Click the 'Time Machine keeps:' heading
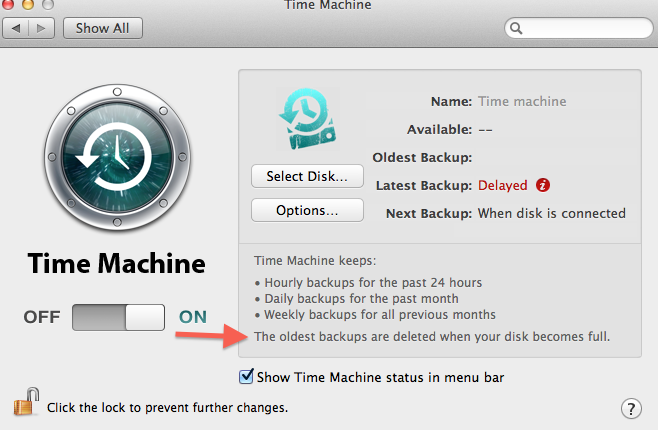The image size is (658, 430). [x=315, y=261]
